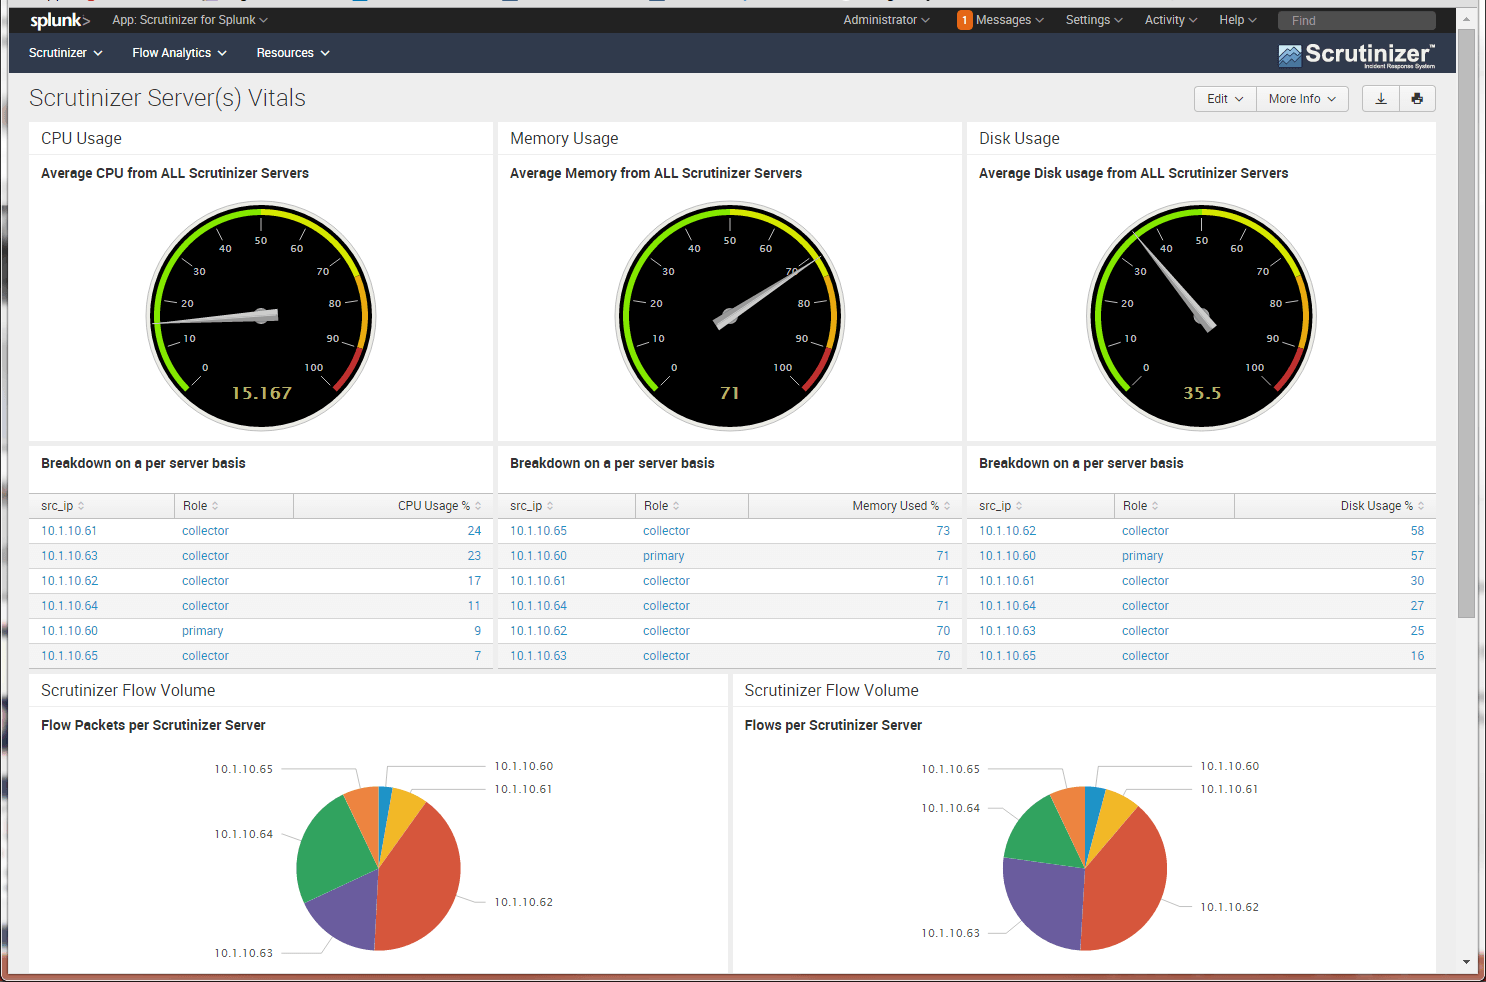Open 10.1.10.63 in CPU table
1486x982 pixels.
(x=69, y=556)
